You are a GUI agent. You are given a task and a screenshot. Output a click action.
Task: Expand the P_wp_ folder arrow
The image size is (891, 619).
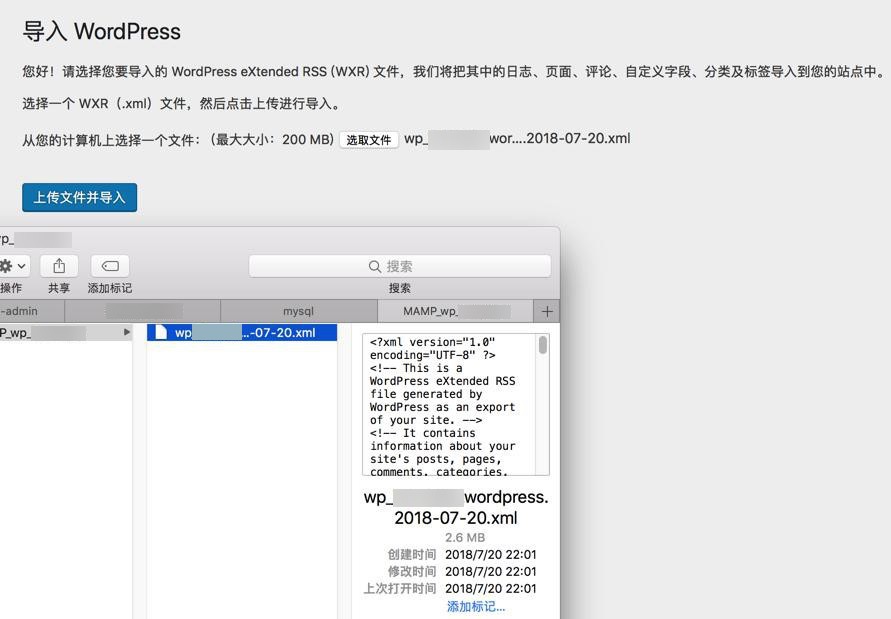[x=127, y=332]
